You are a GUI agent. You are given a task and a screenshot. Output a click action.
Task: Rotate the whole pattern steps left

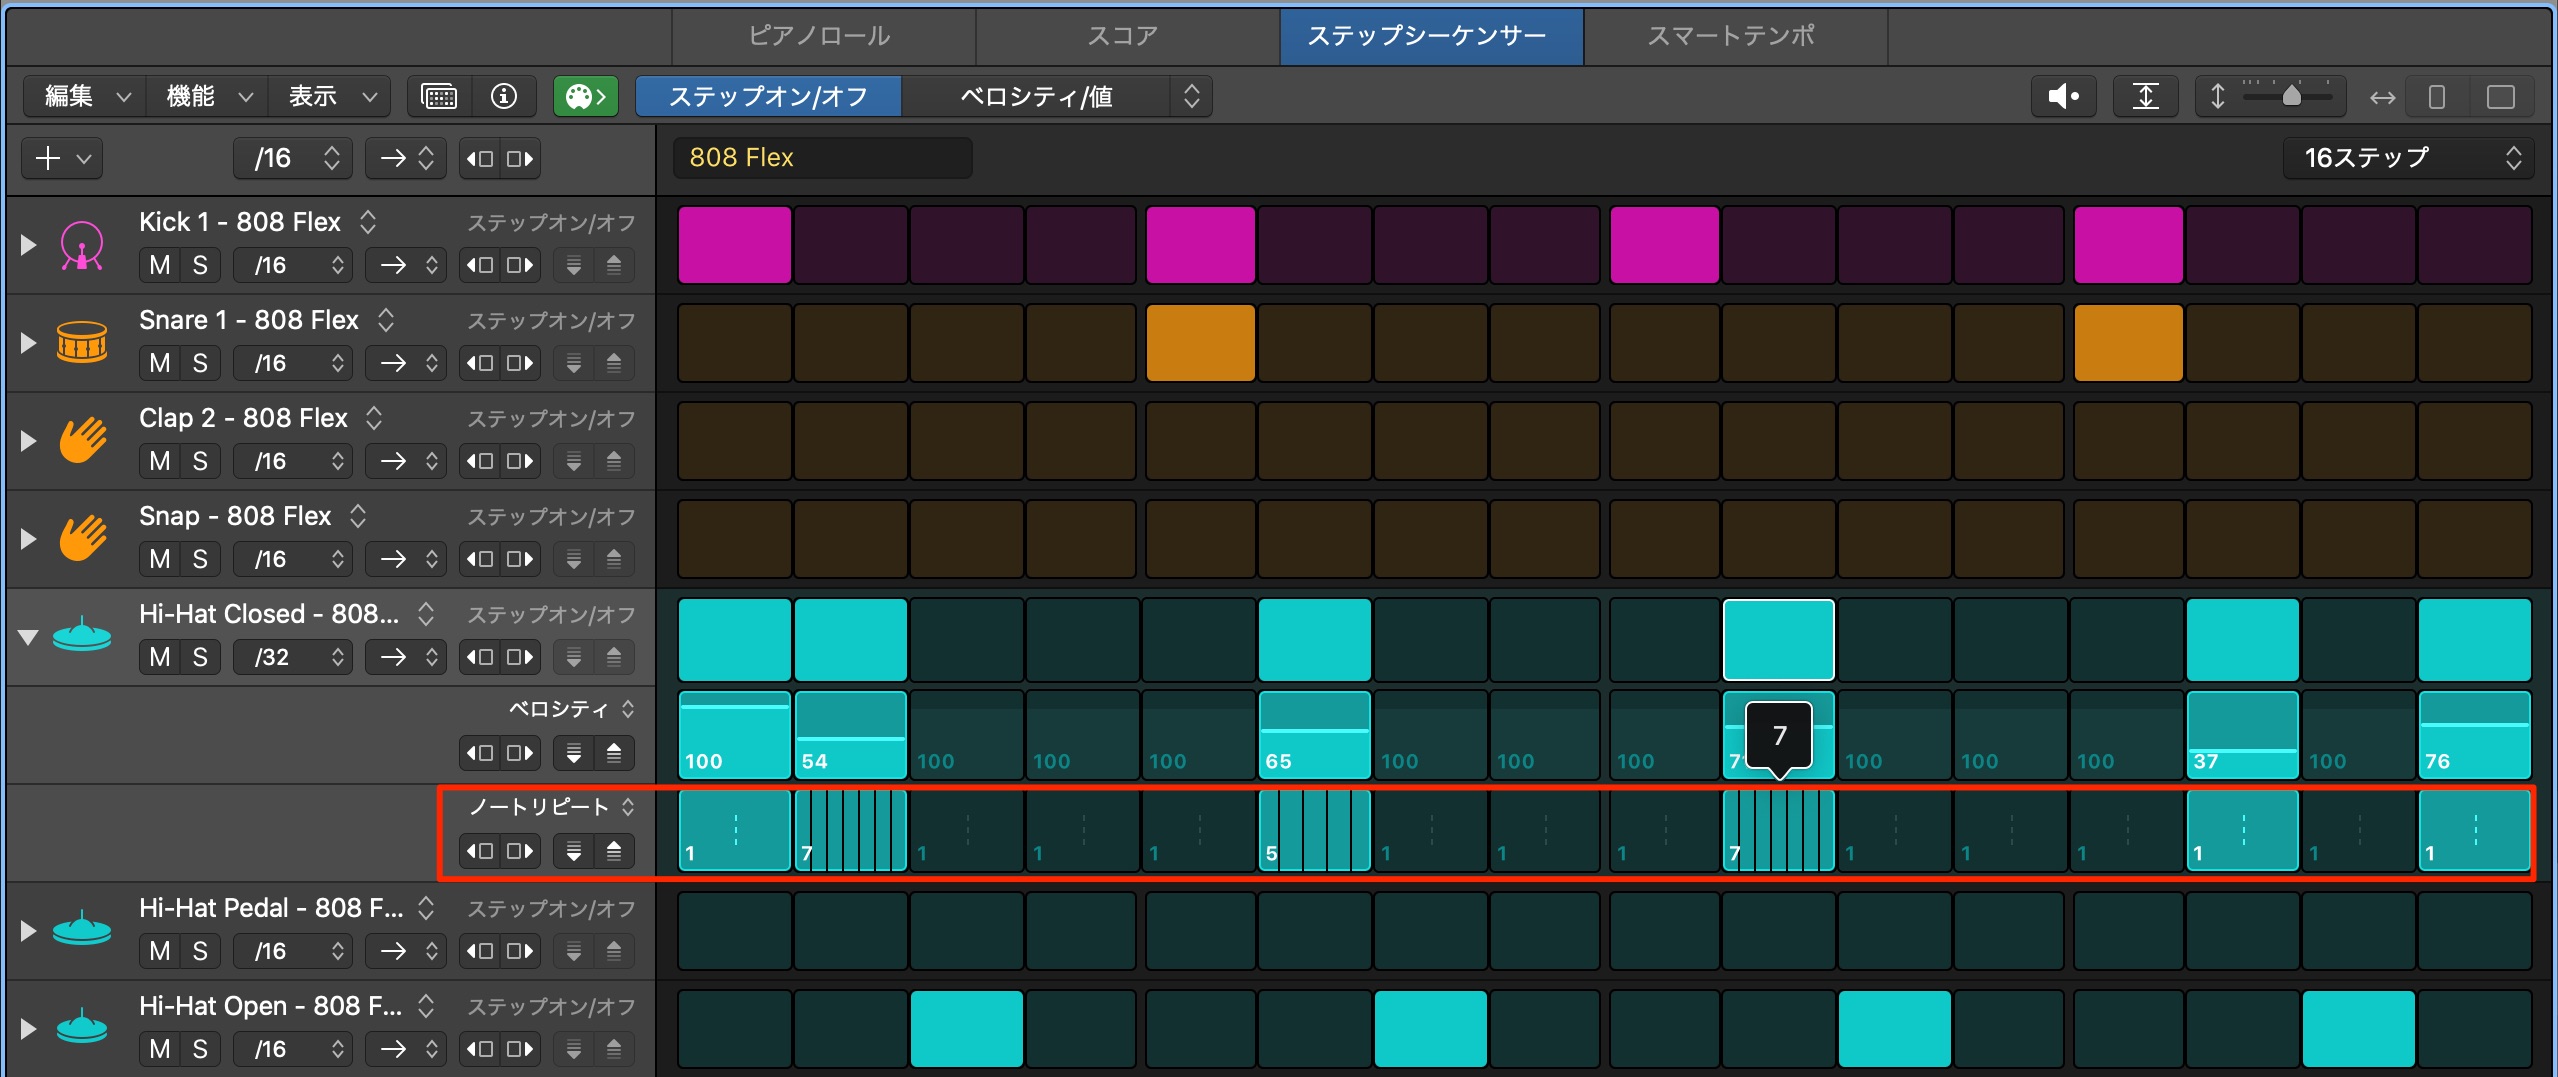tap(481, 158)
